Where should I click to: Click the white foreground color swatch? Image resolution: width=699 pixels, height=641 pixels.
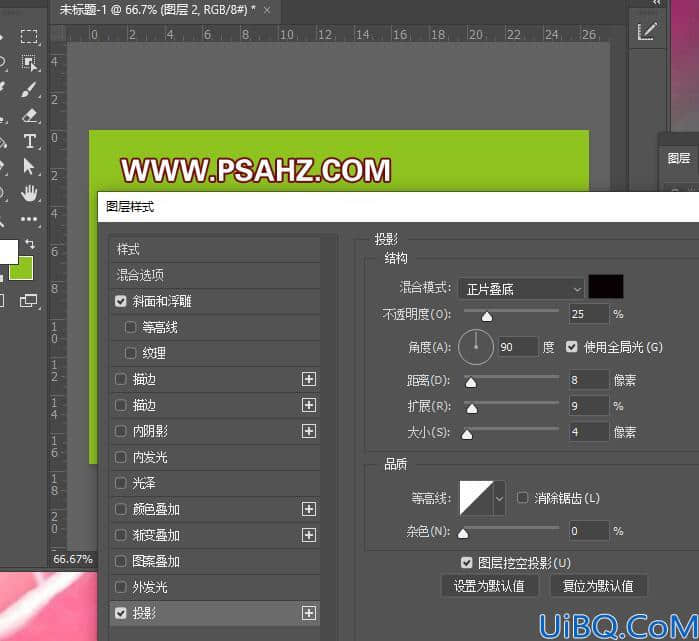coord(8,252)
